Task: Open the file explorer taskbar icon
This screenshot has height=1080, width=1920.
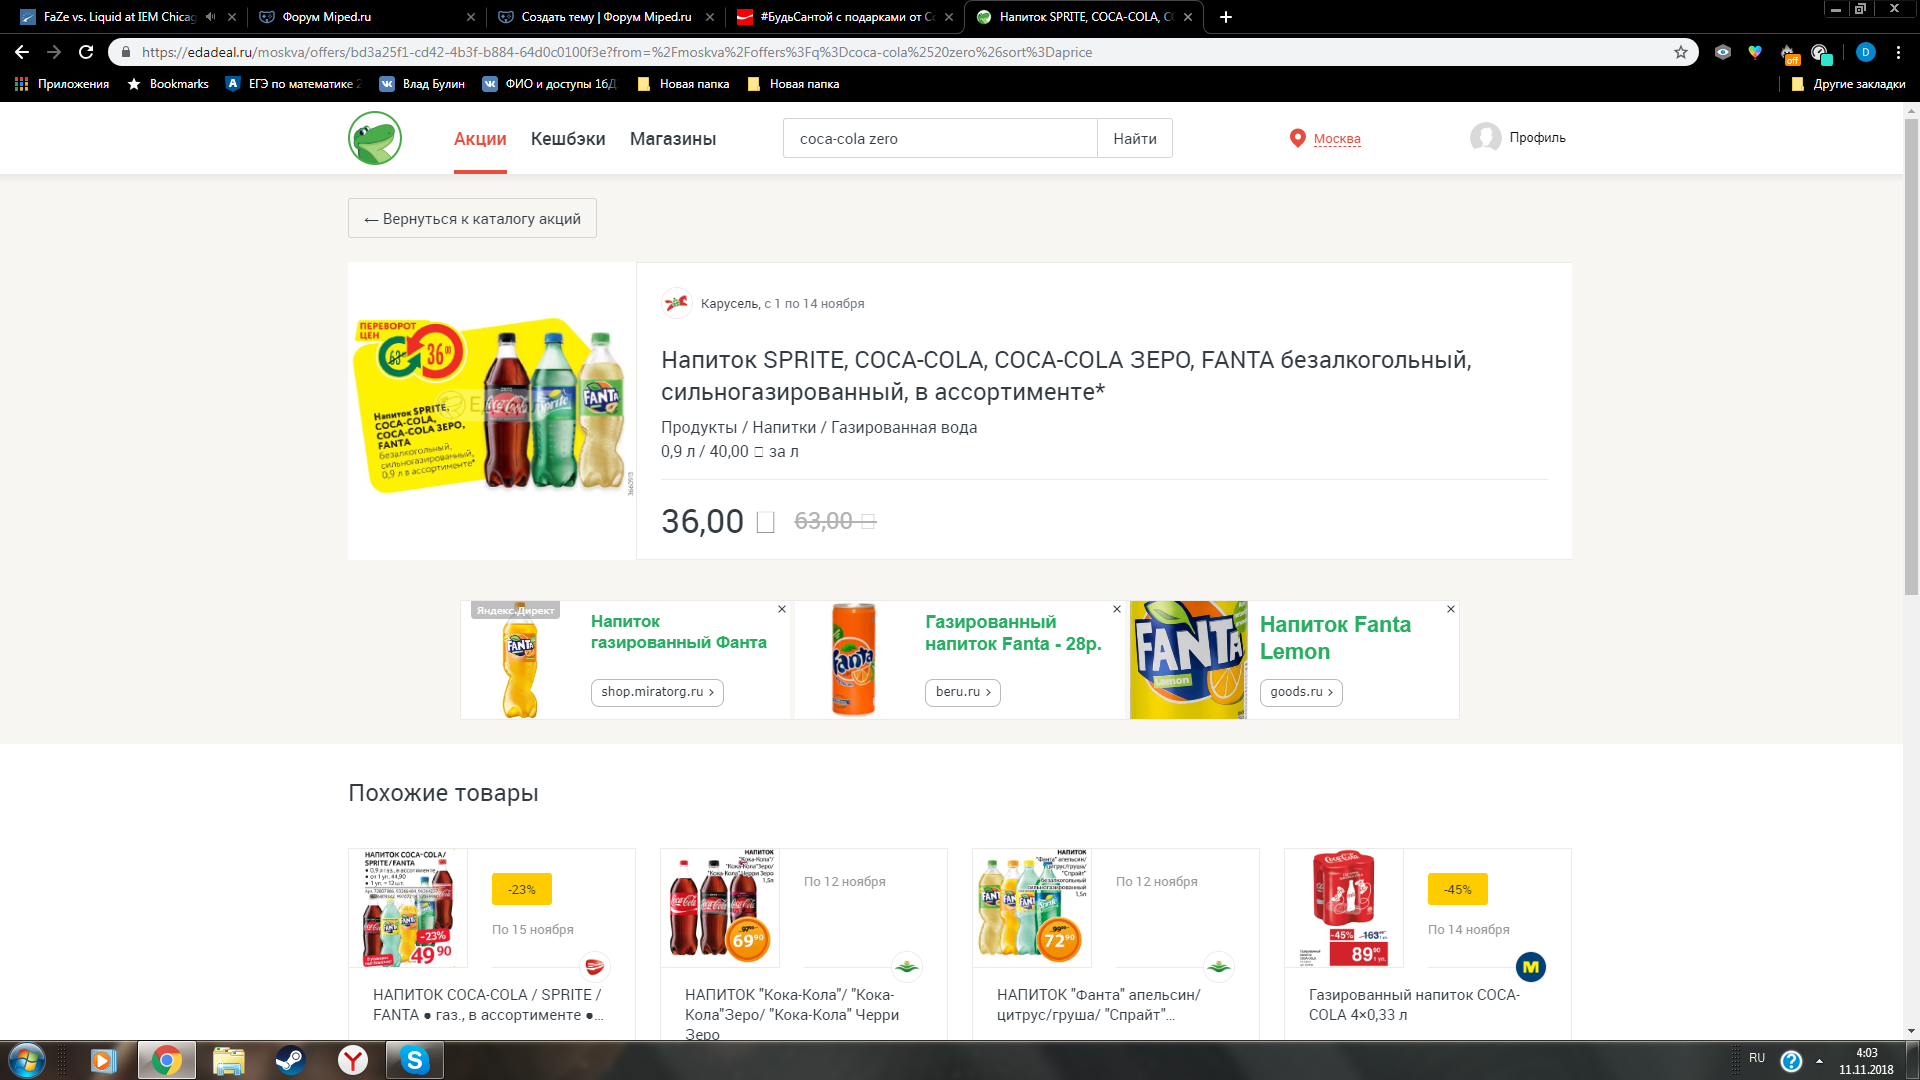Action: [228, 1060]
